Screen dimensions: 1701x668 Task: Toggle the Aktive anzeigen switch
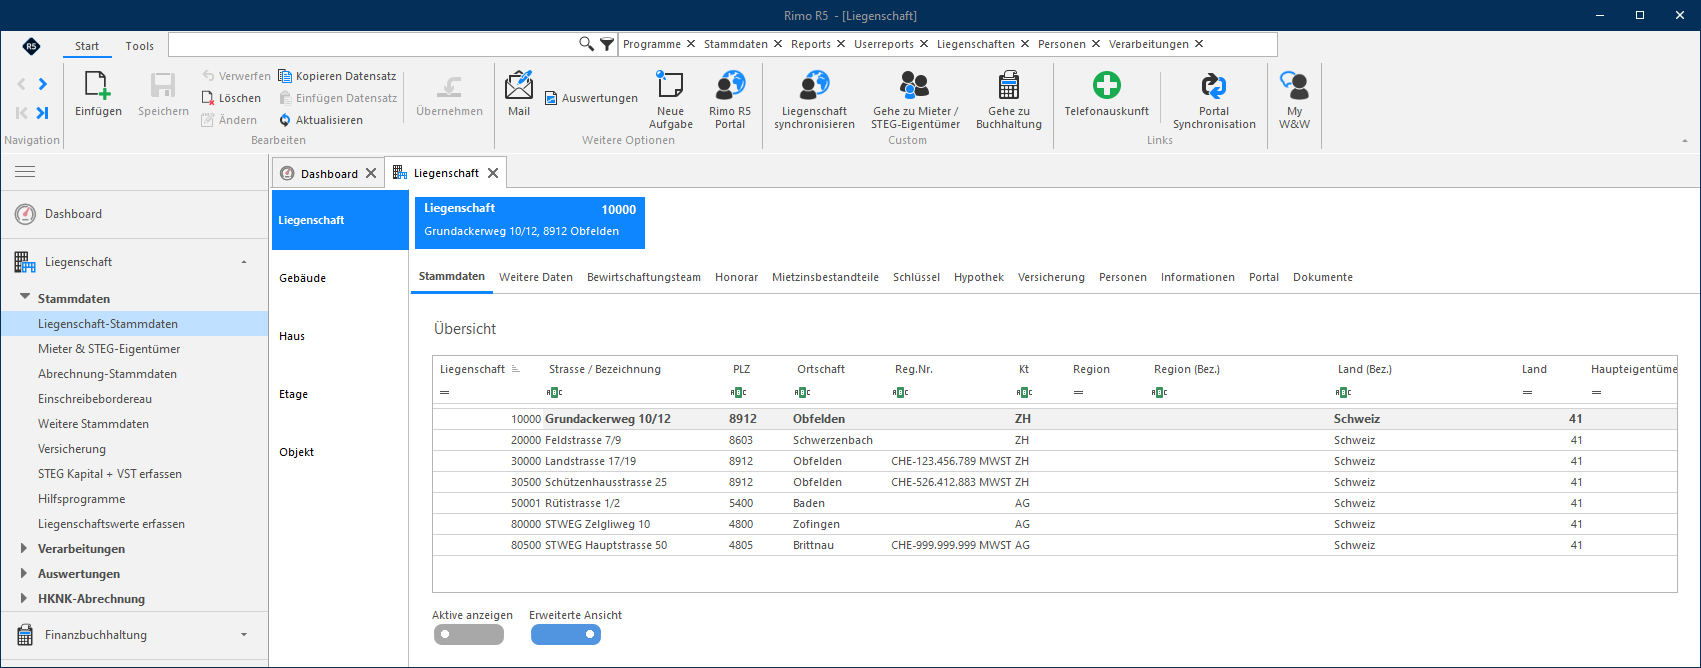(469, 634)
